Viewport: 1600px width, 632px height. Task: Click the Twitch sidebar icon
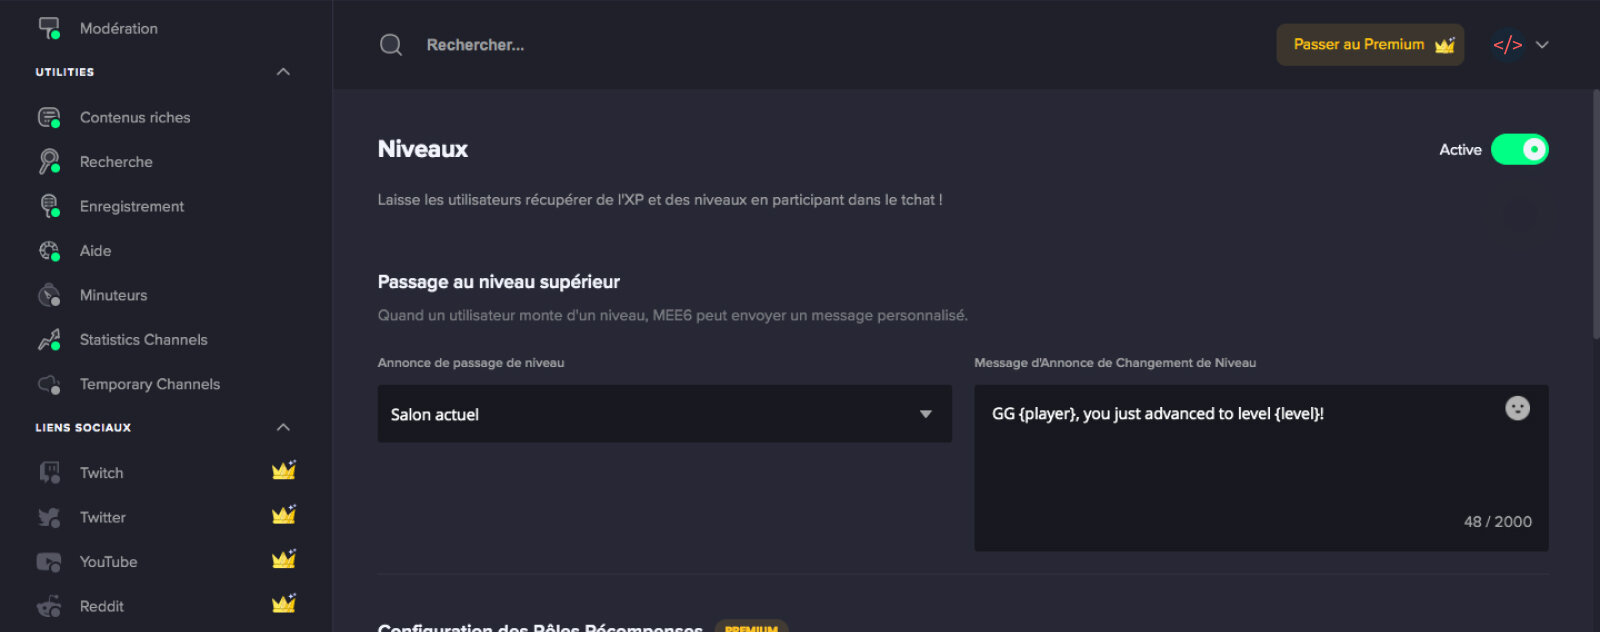coord(49,472)
